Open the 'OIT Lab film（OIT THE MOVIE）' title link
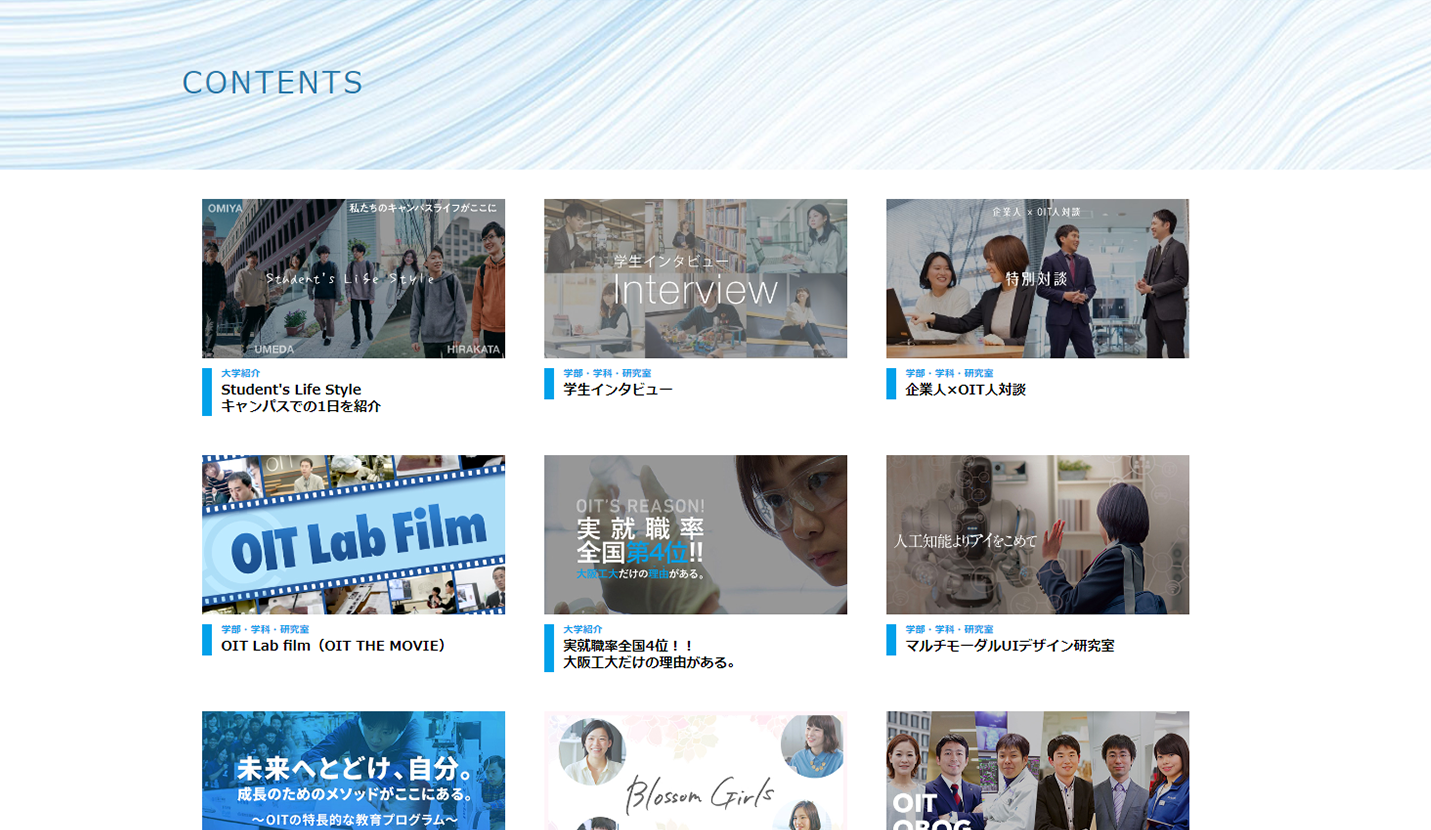The height and width of the screenshot is (830, 1431). tap(333, 646)
